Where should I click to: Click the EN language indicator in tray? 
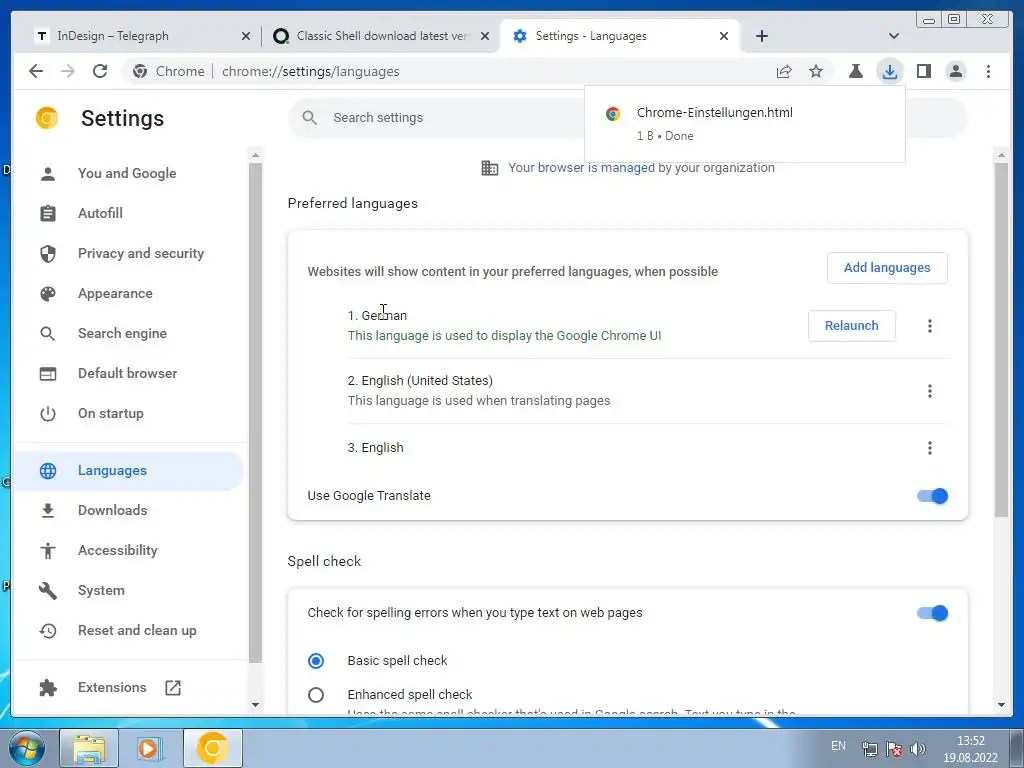coord(839,746)
